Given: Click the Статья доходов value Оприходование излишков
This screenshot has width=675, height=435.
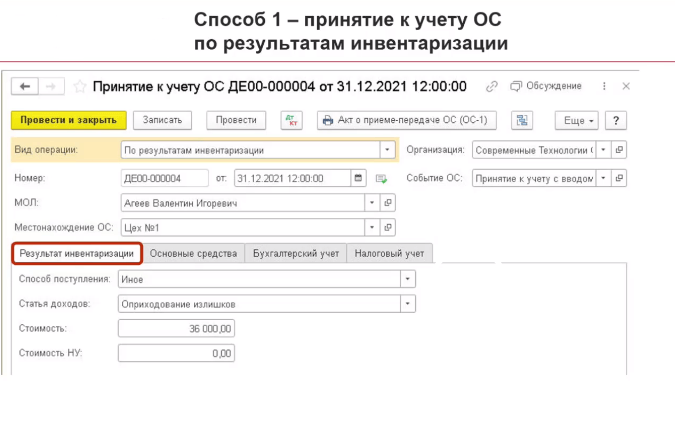Looking at the screenshot, I should [x=259, y=304].
